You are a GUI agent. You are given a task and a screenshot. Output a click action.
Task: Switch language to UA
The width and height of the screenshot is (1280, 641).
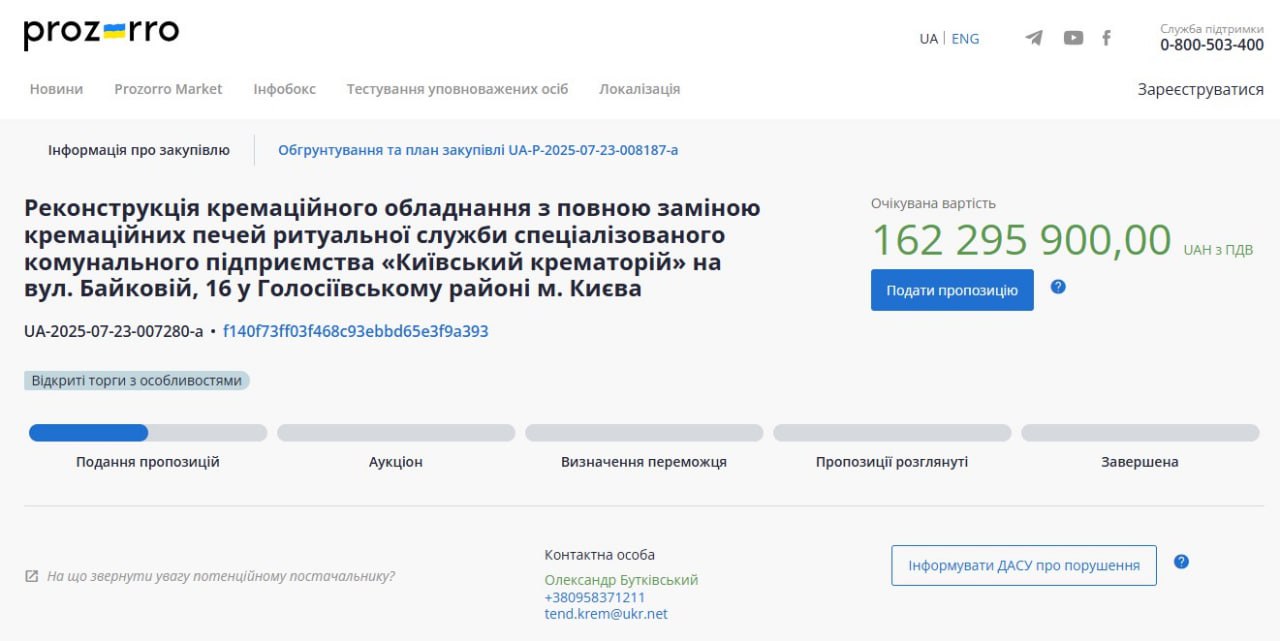click(928, 39)
